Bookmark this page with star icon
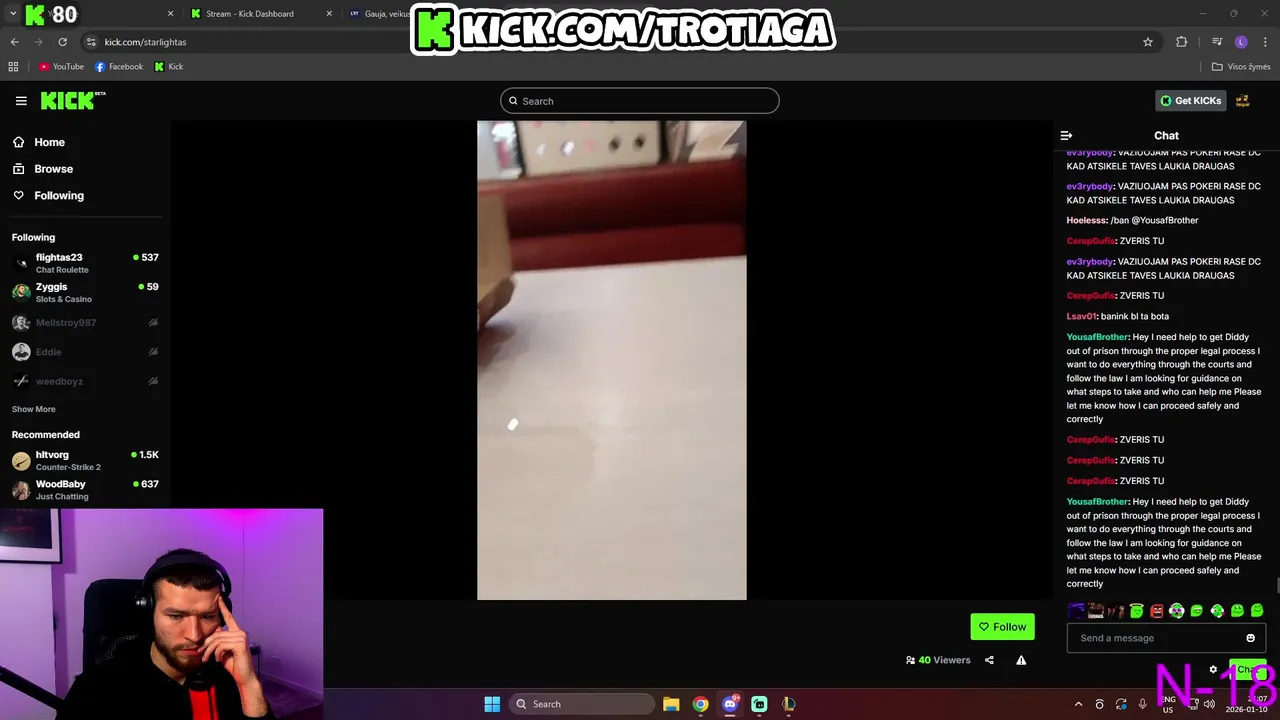This screenshot has height=720, width=1280. [x=1148, y=42]
